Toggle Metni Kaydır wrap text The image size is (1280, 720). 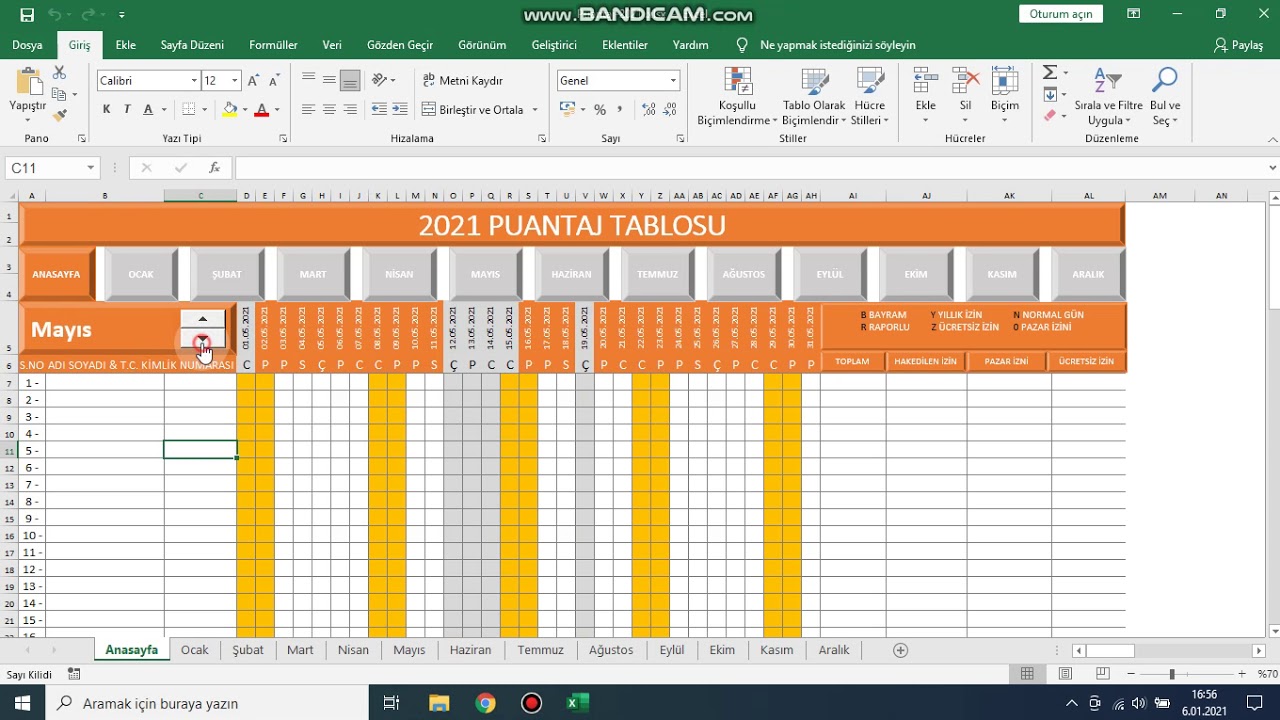pos(463,80)
